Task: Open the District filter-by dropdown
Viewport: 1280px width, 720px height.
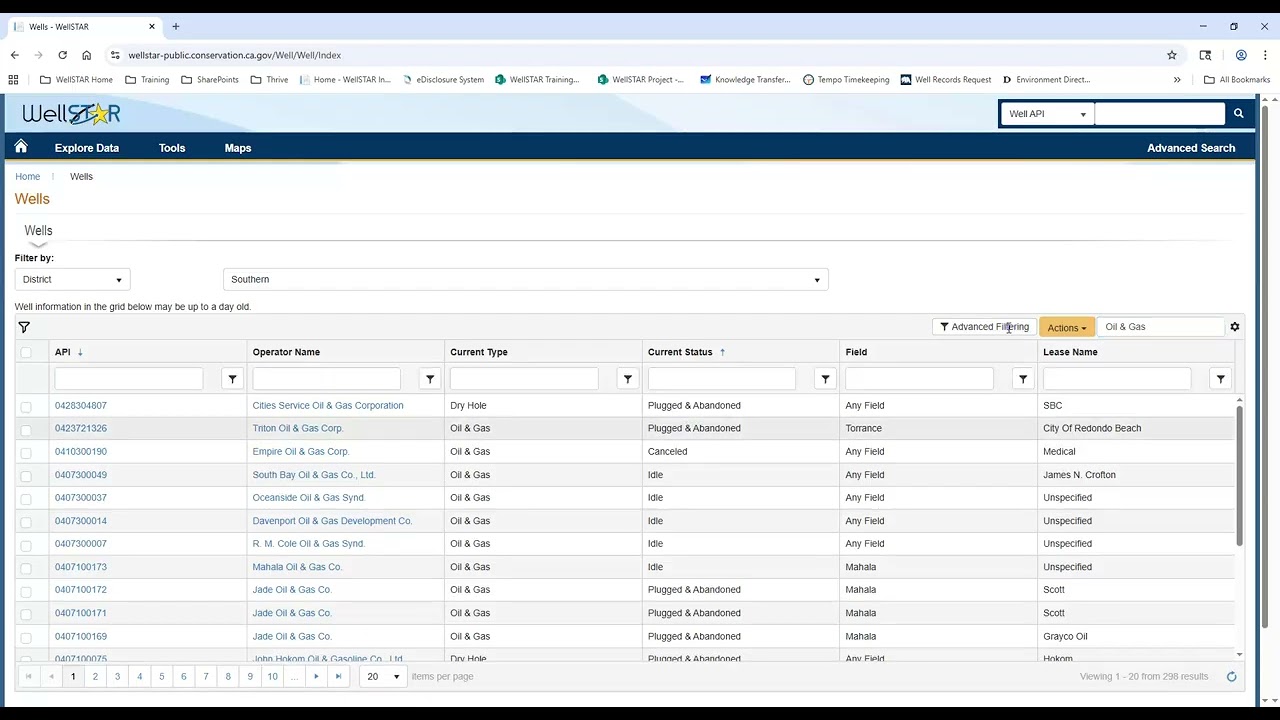Action: 72,280
